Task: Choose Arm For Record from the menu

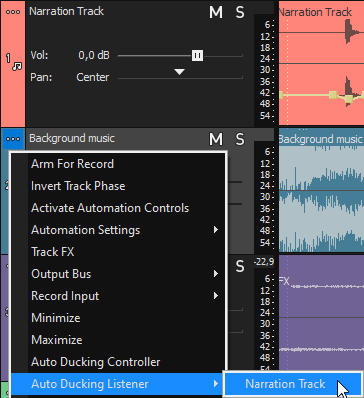Action: coord(123,164)
